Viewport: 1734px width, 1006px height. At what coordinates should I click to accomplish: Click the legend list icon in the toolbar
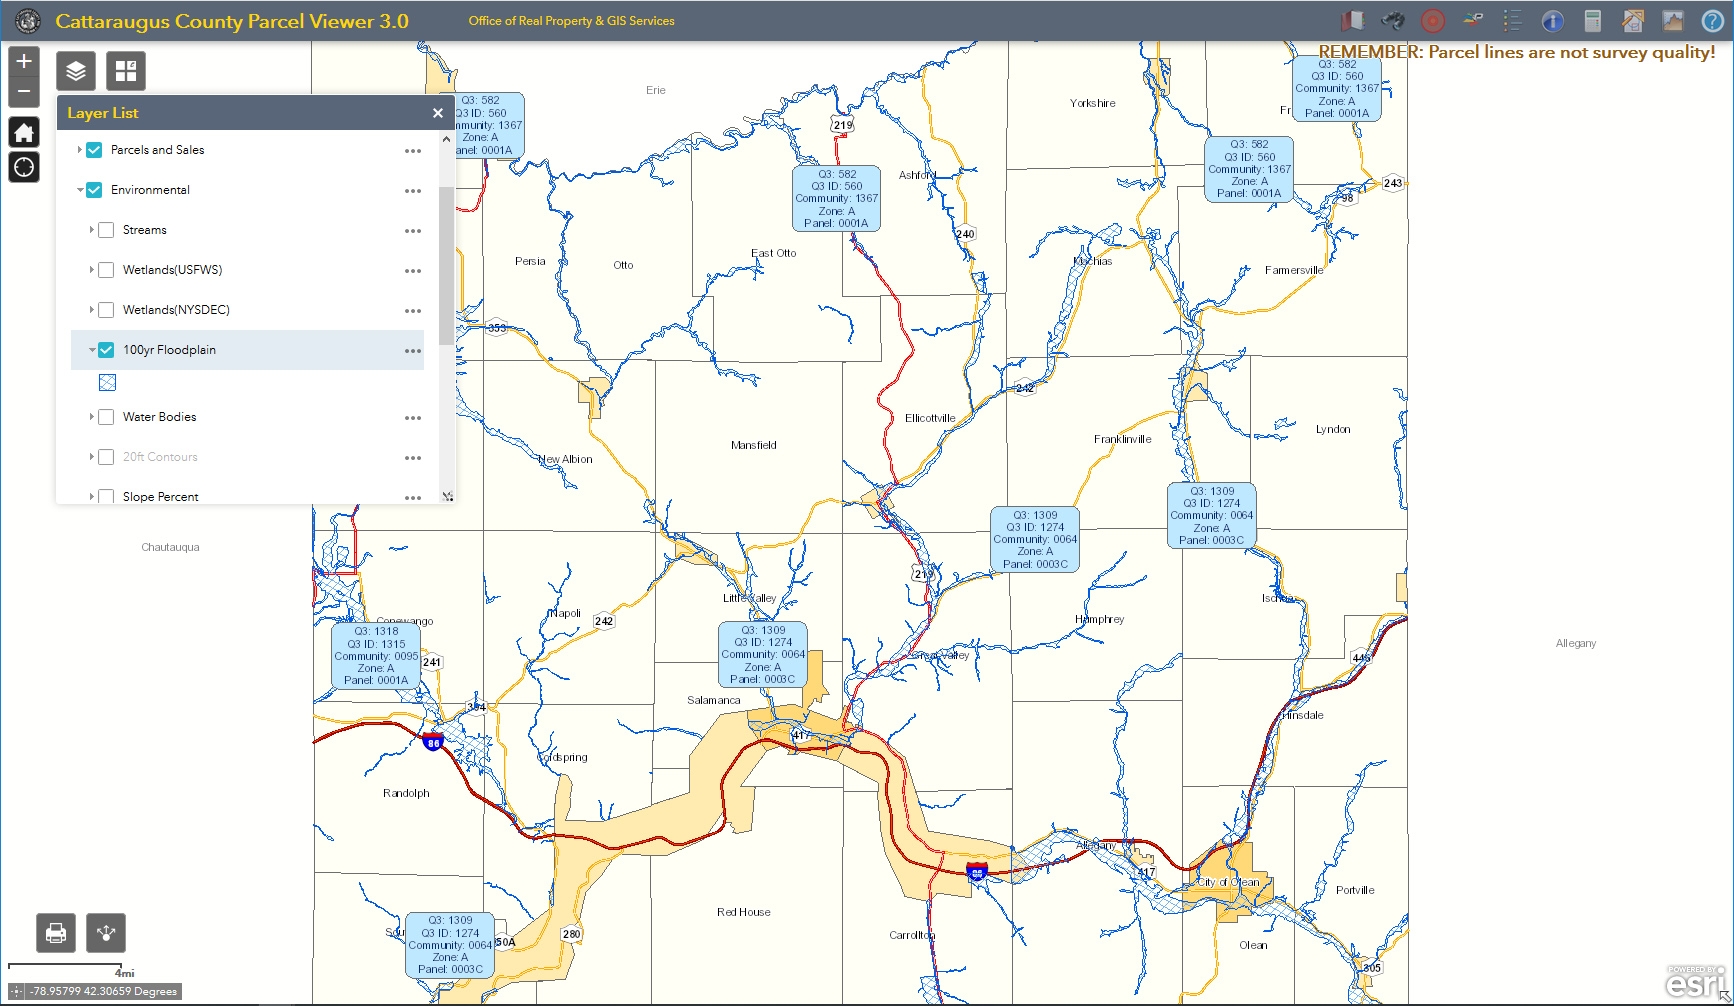(1512, 20)
